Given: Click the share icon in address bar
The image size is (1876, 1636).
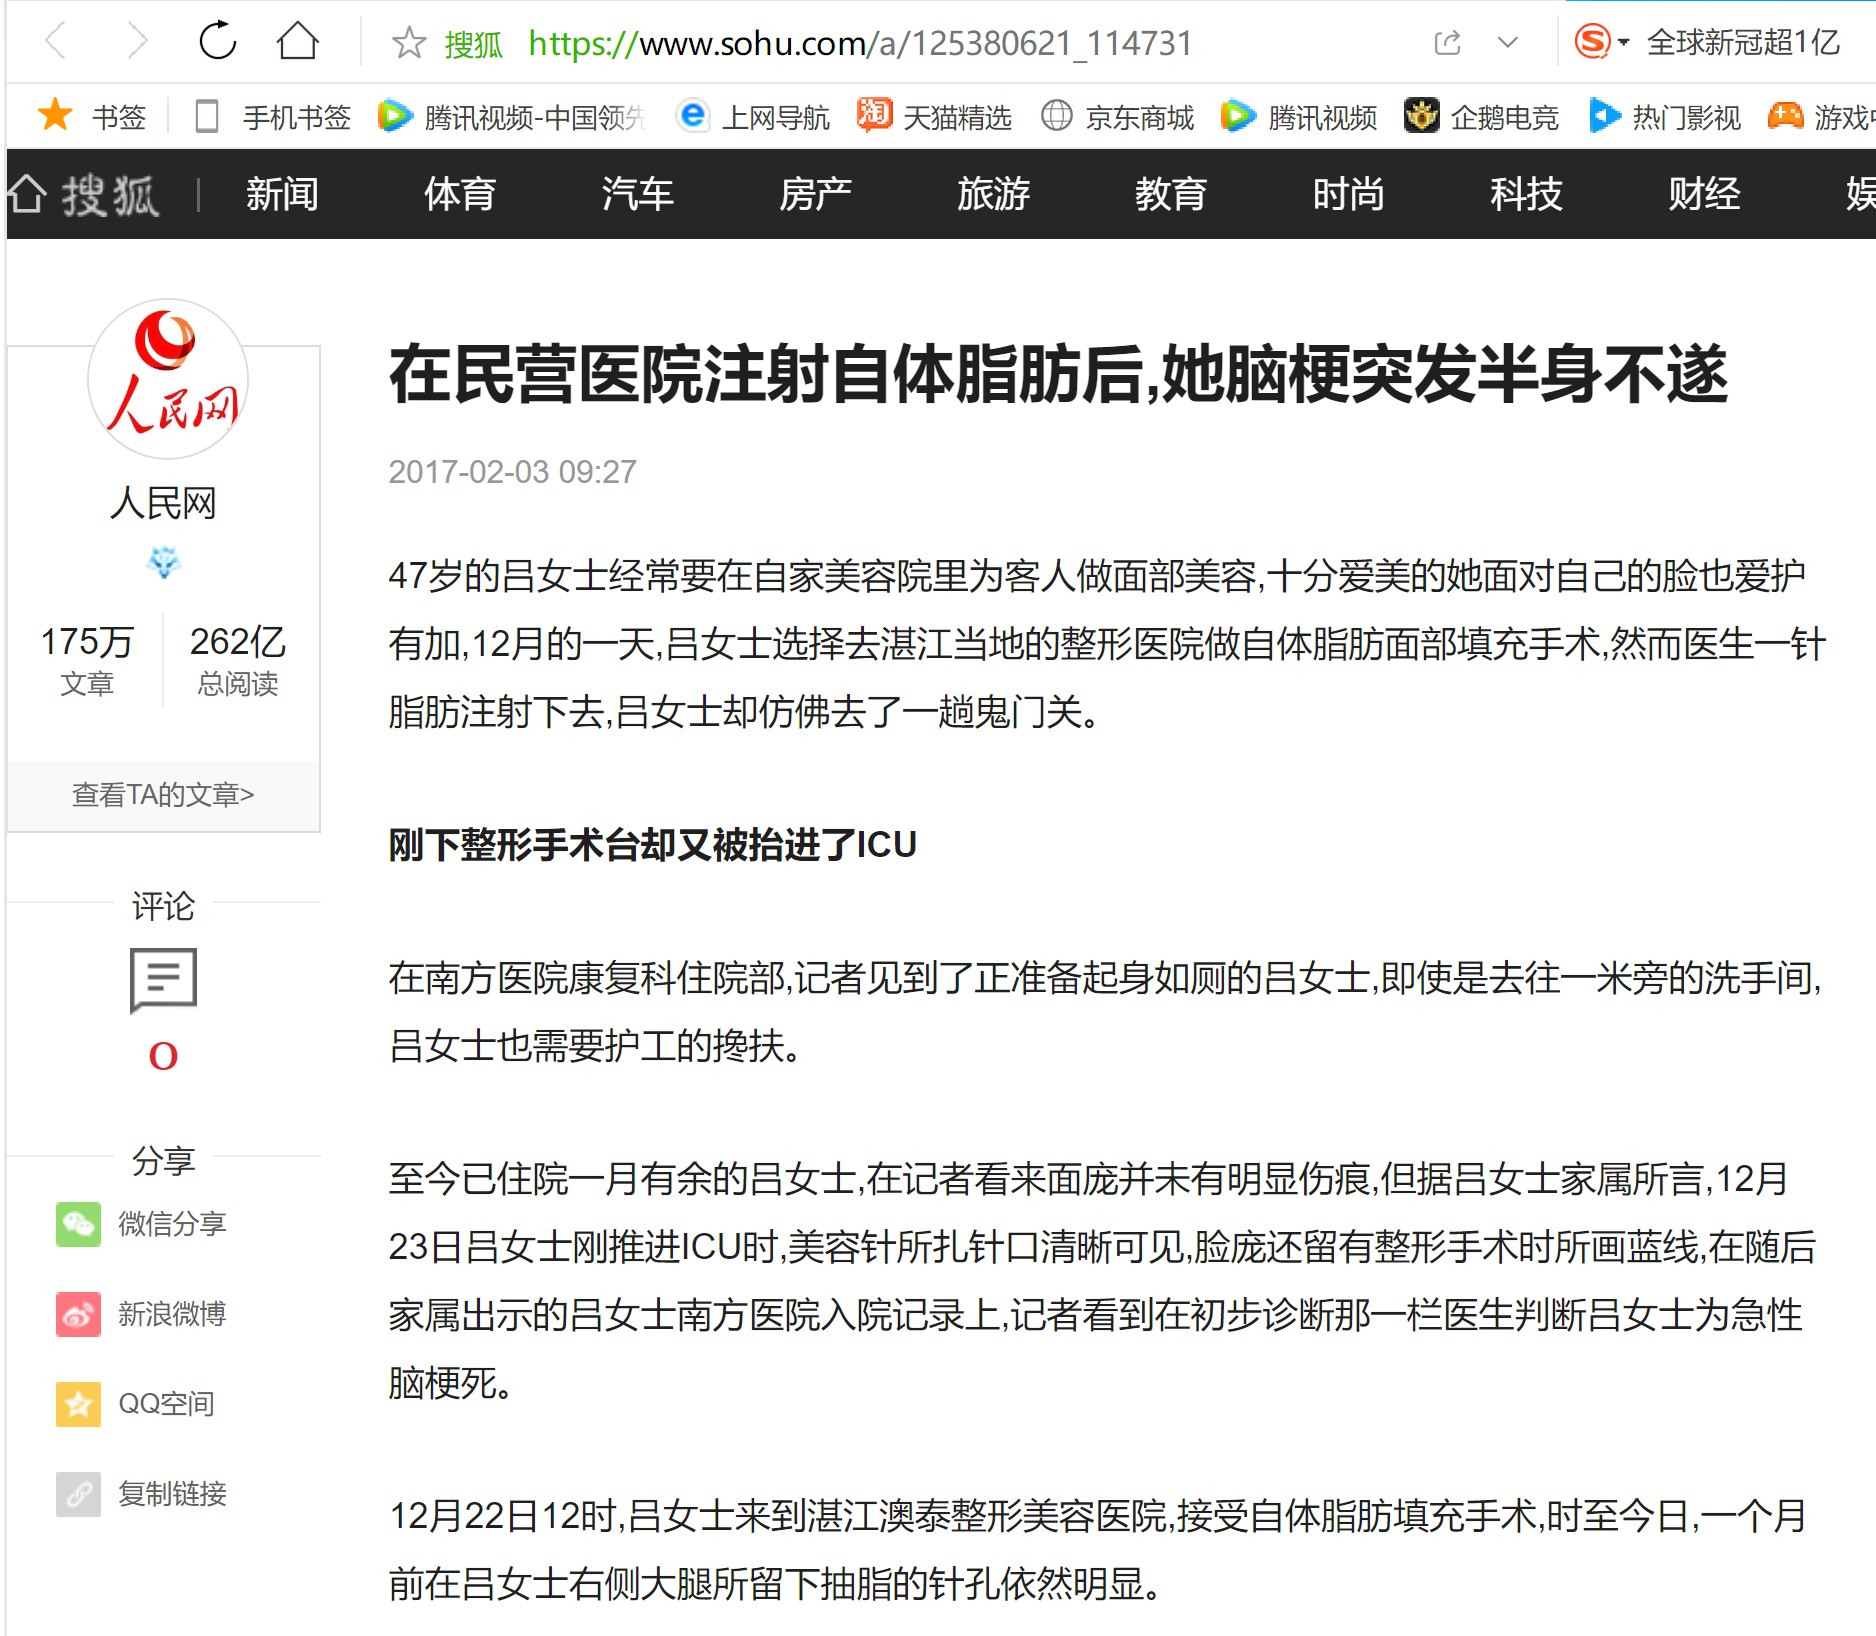Looking at the screenshot, I should pos(1447,42).
